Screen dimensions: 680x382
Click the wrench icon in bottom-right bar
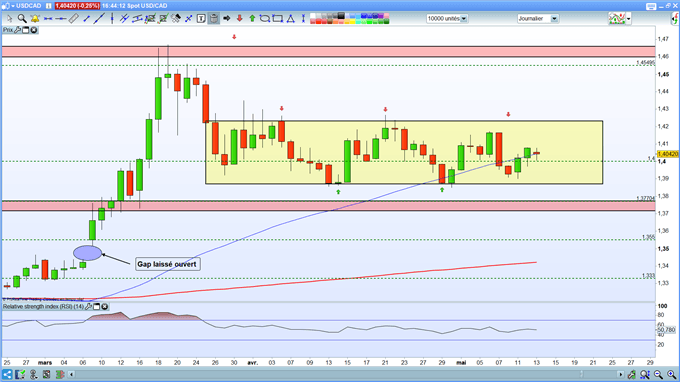coord(631,374)
